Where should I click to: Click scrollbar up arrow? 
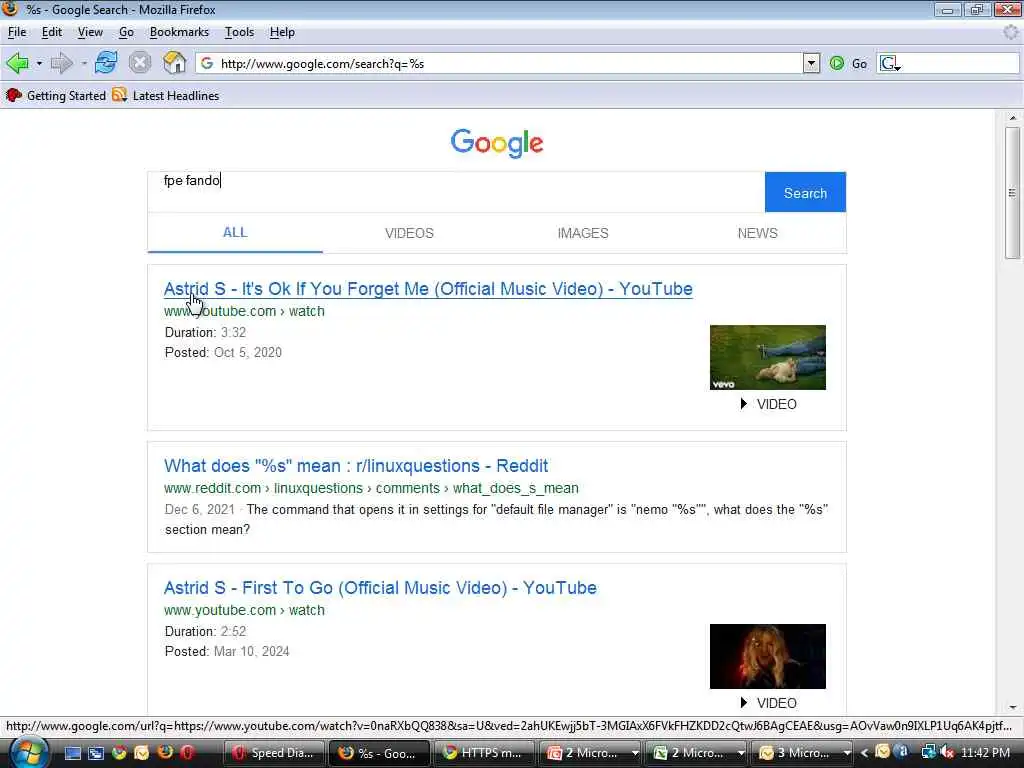[x=1013, y=118]
